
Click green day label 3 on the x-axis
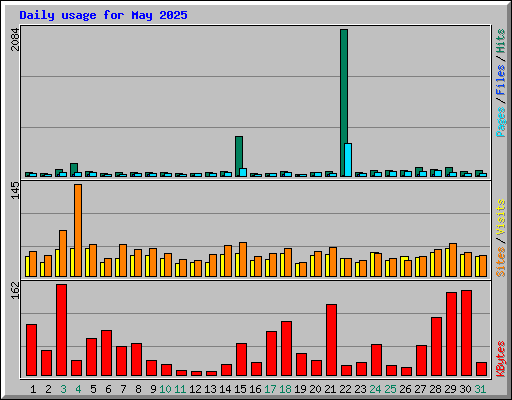(x=63, y=389)
